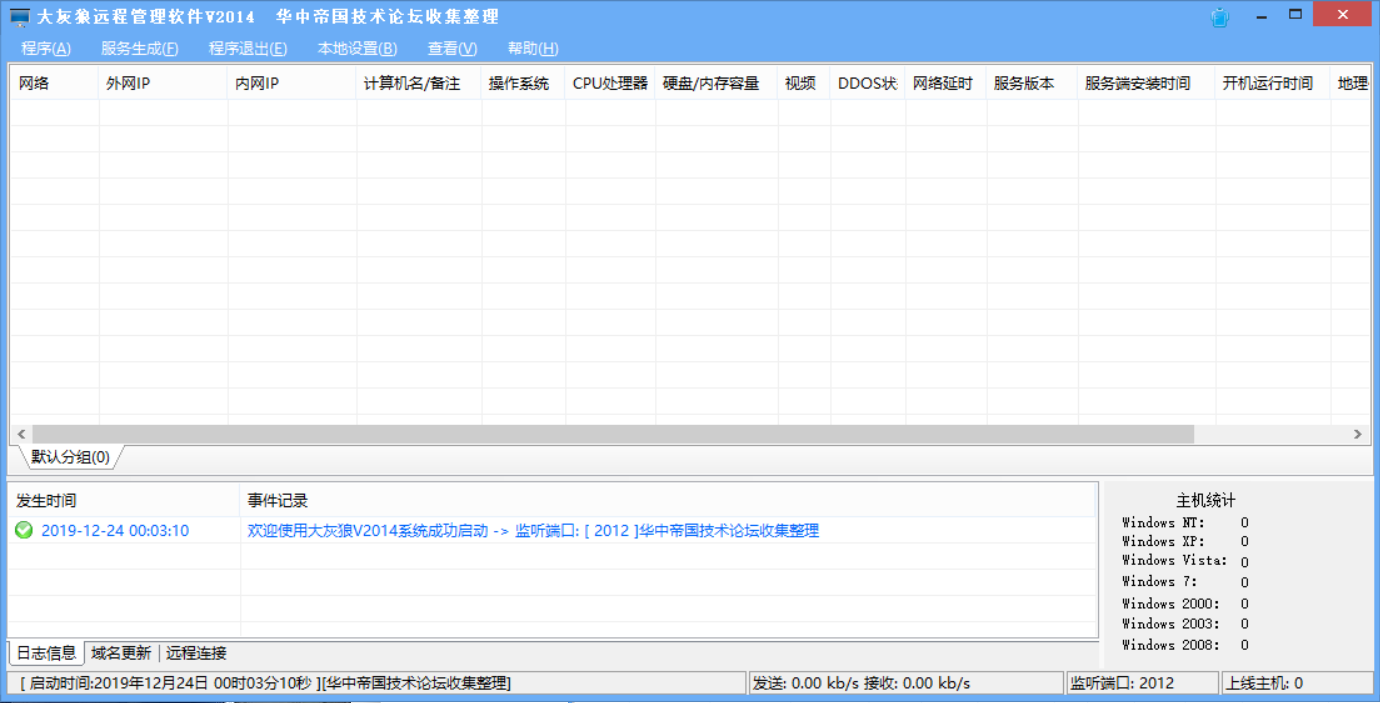This screenshot has height=703, width=1380.
Task: Maximize the 大灰狼 window
Action: pos(1296,14)
